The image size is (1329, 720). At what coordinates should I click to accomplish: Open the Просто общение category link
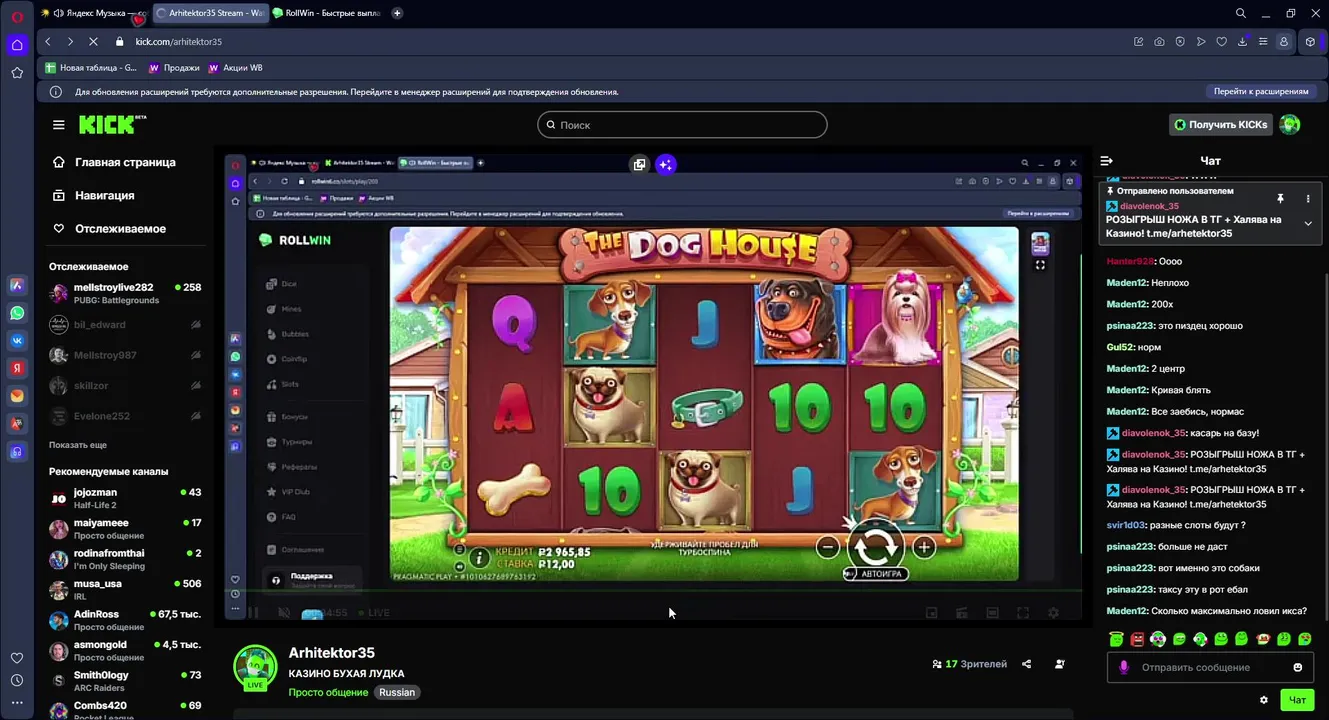tap(329, 692)
